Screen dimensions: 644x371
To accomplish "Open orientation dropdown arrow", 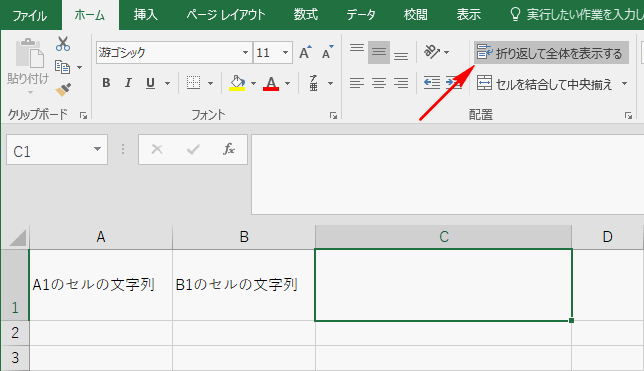I will 446,53.
